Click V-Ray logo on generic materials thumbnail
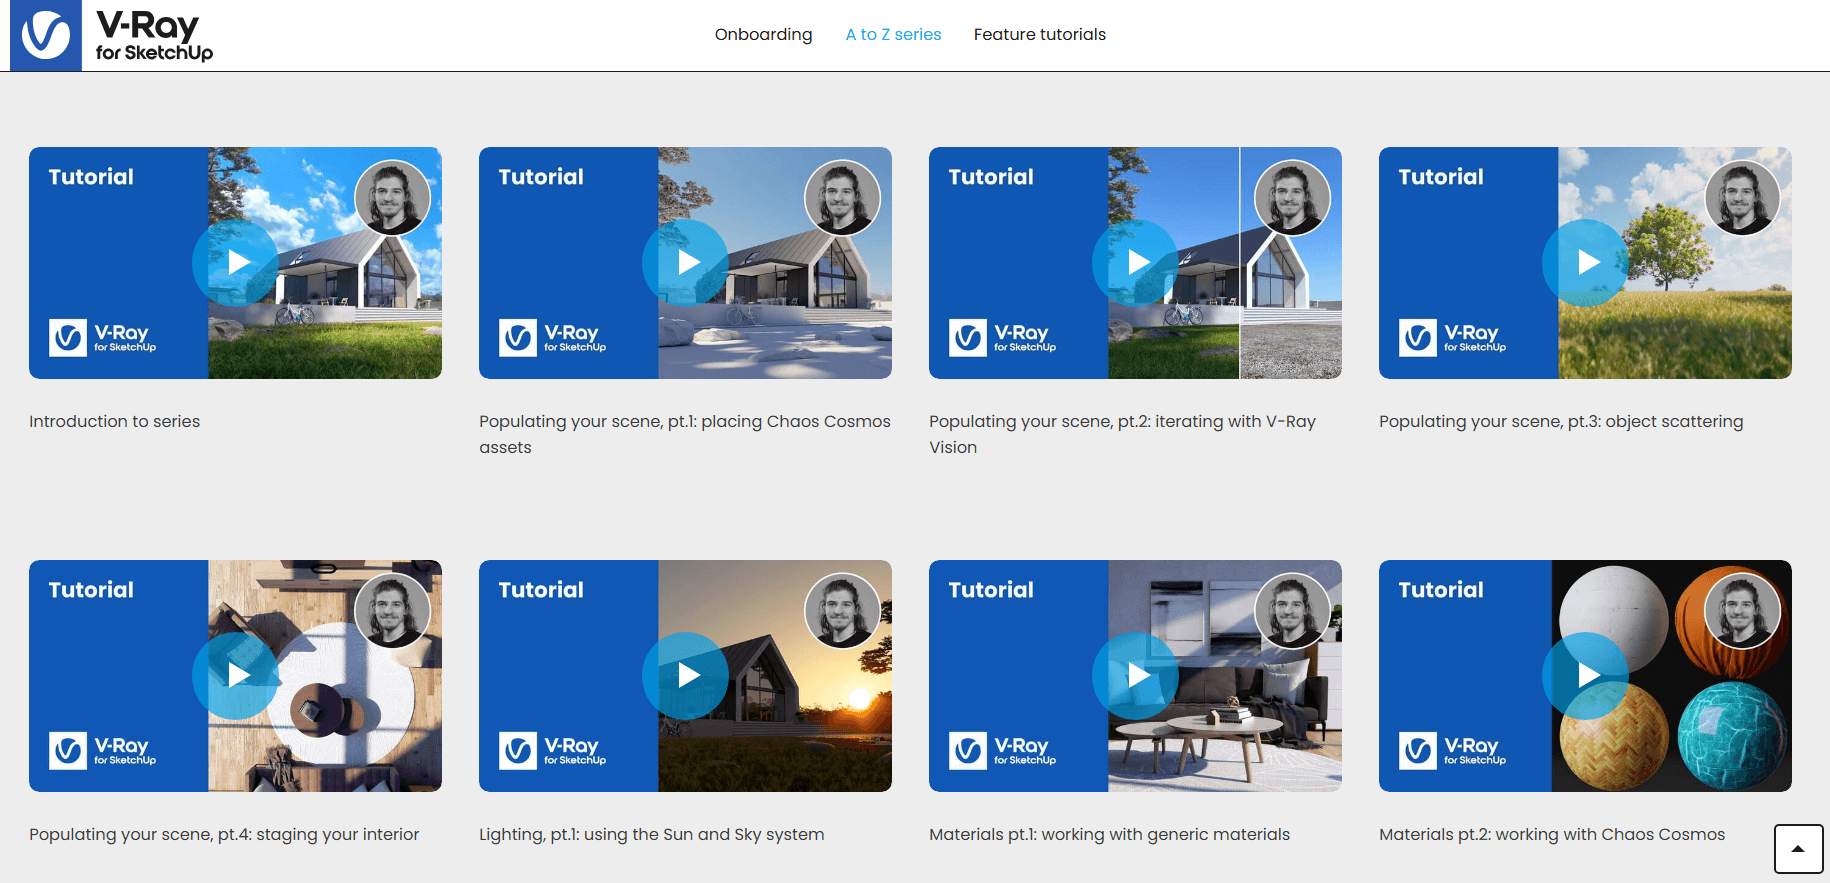Image resolution: width=1830 pixels, height=883 pixels. pyautogui.click(x=1003, y=751)
